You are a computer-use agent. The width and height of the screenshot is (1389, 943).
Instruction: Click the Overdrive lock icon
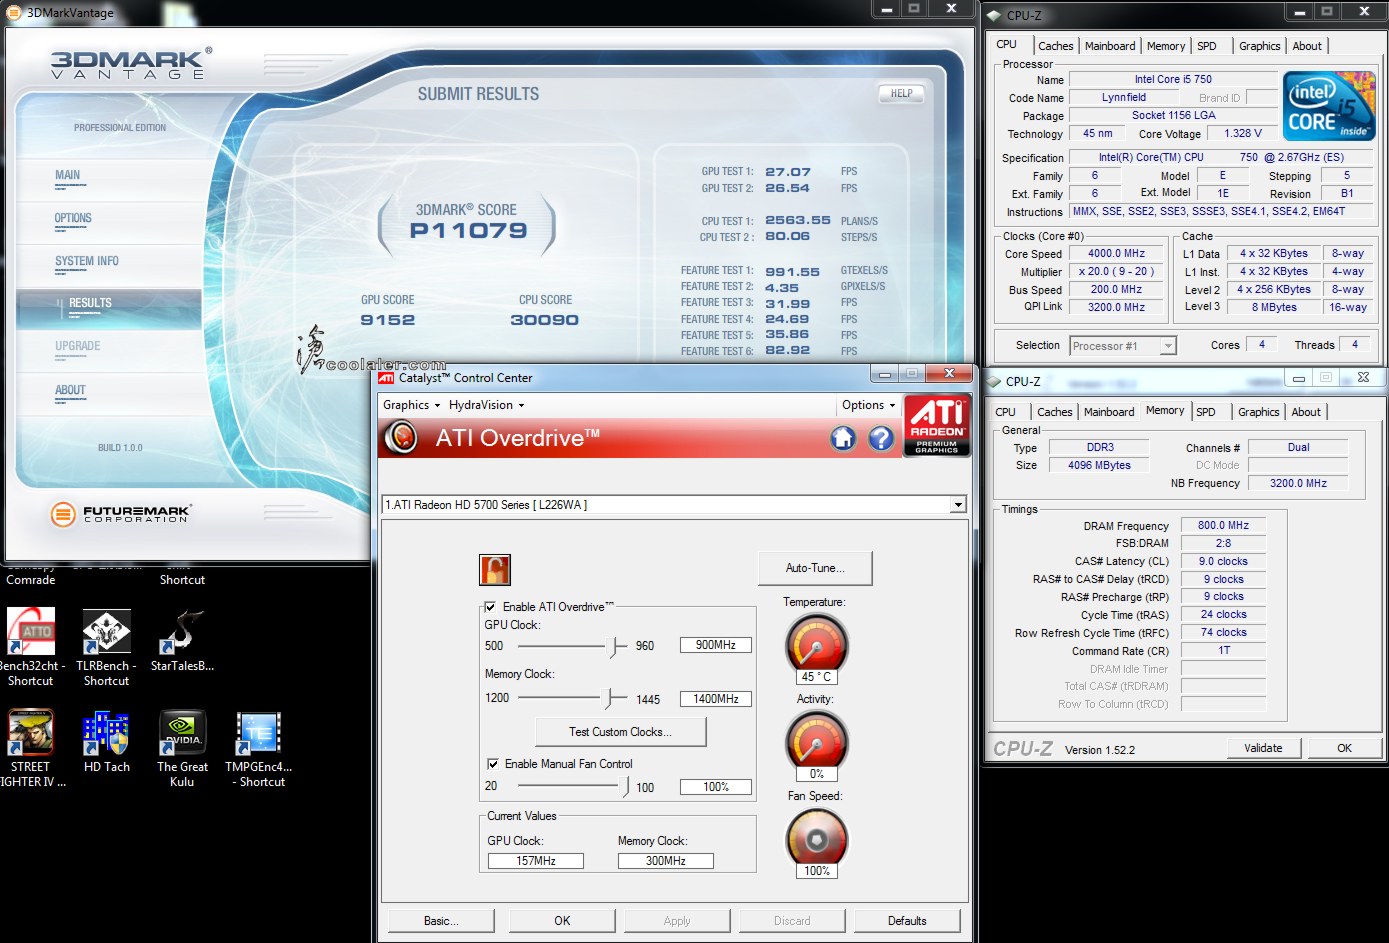pos(495,569)
